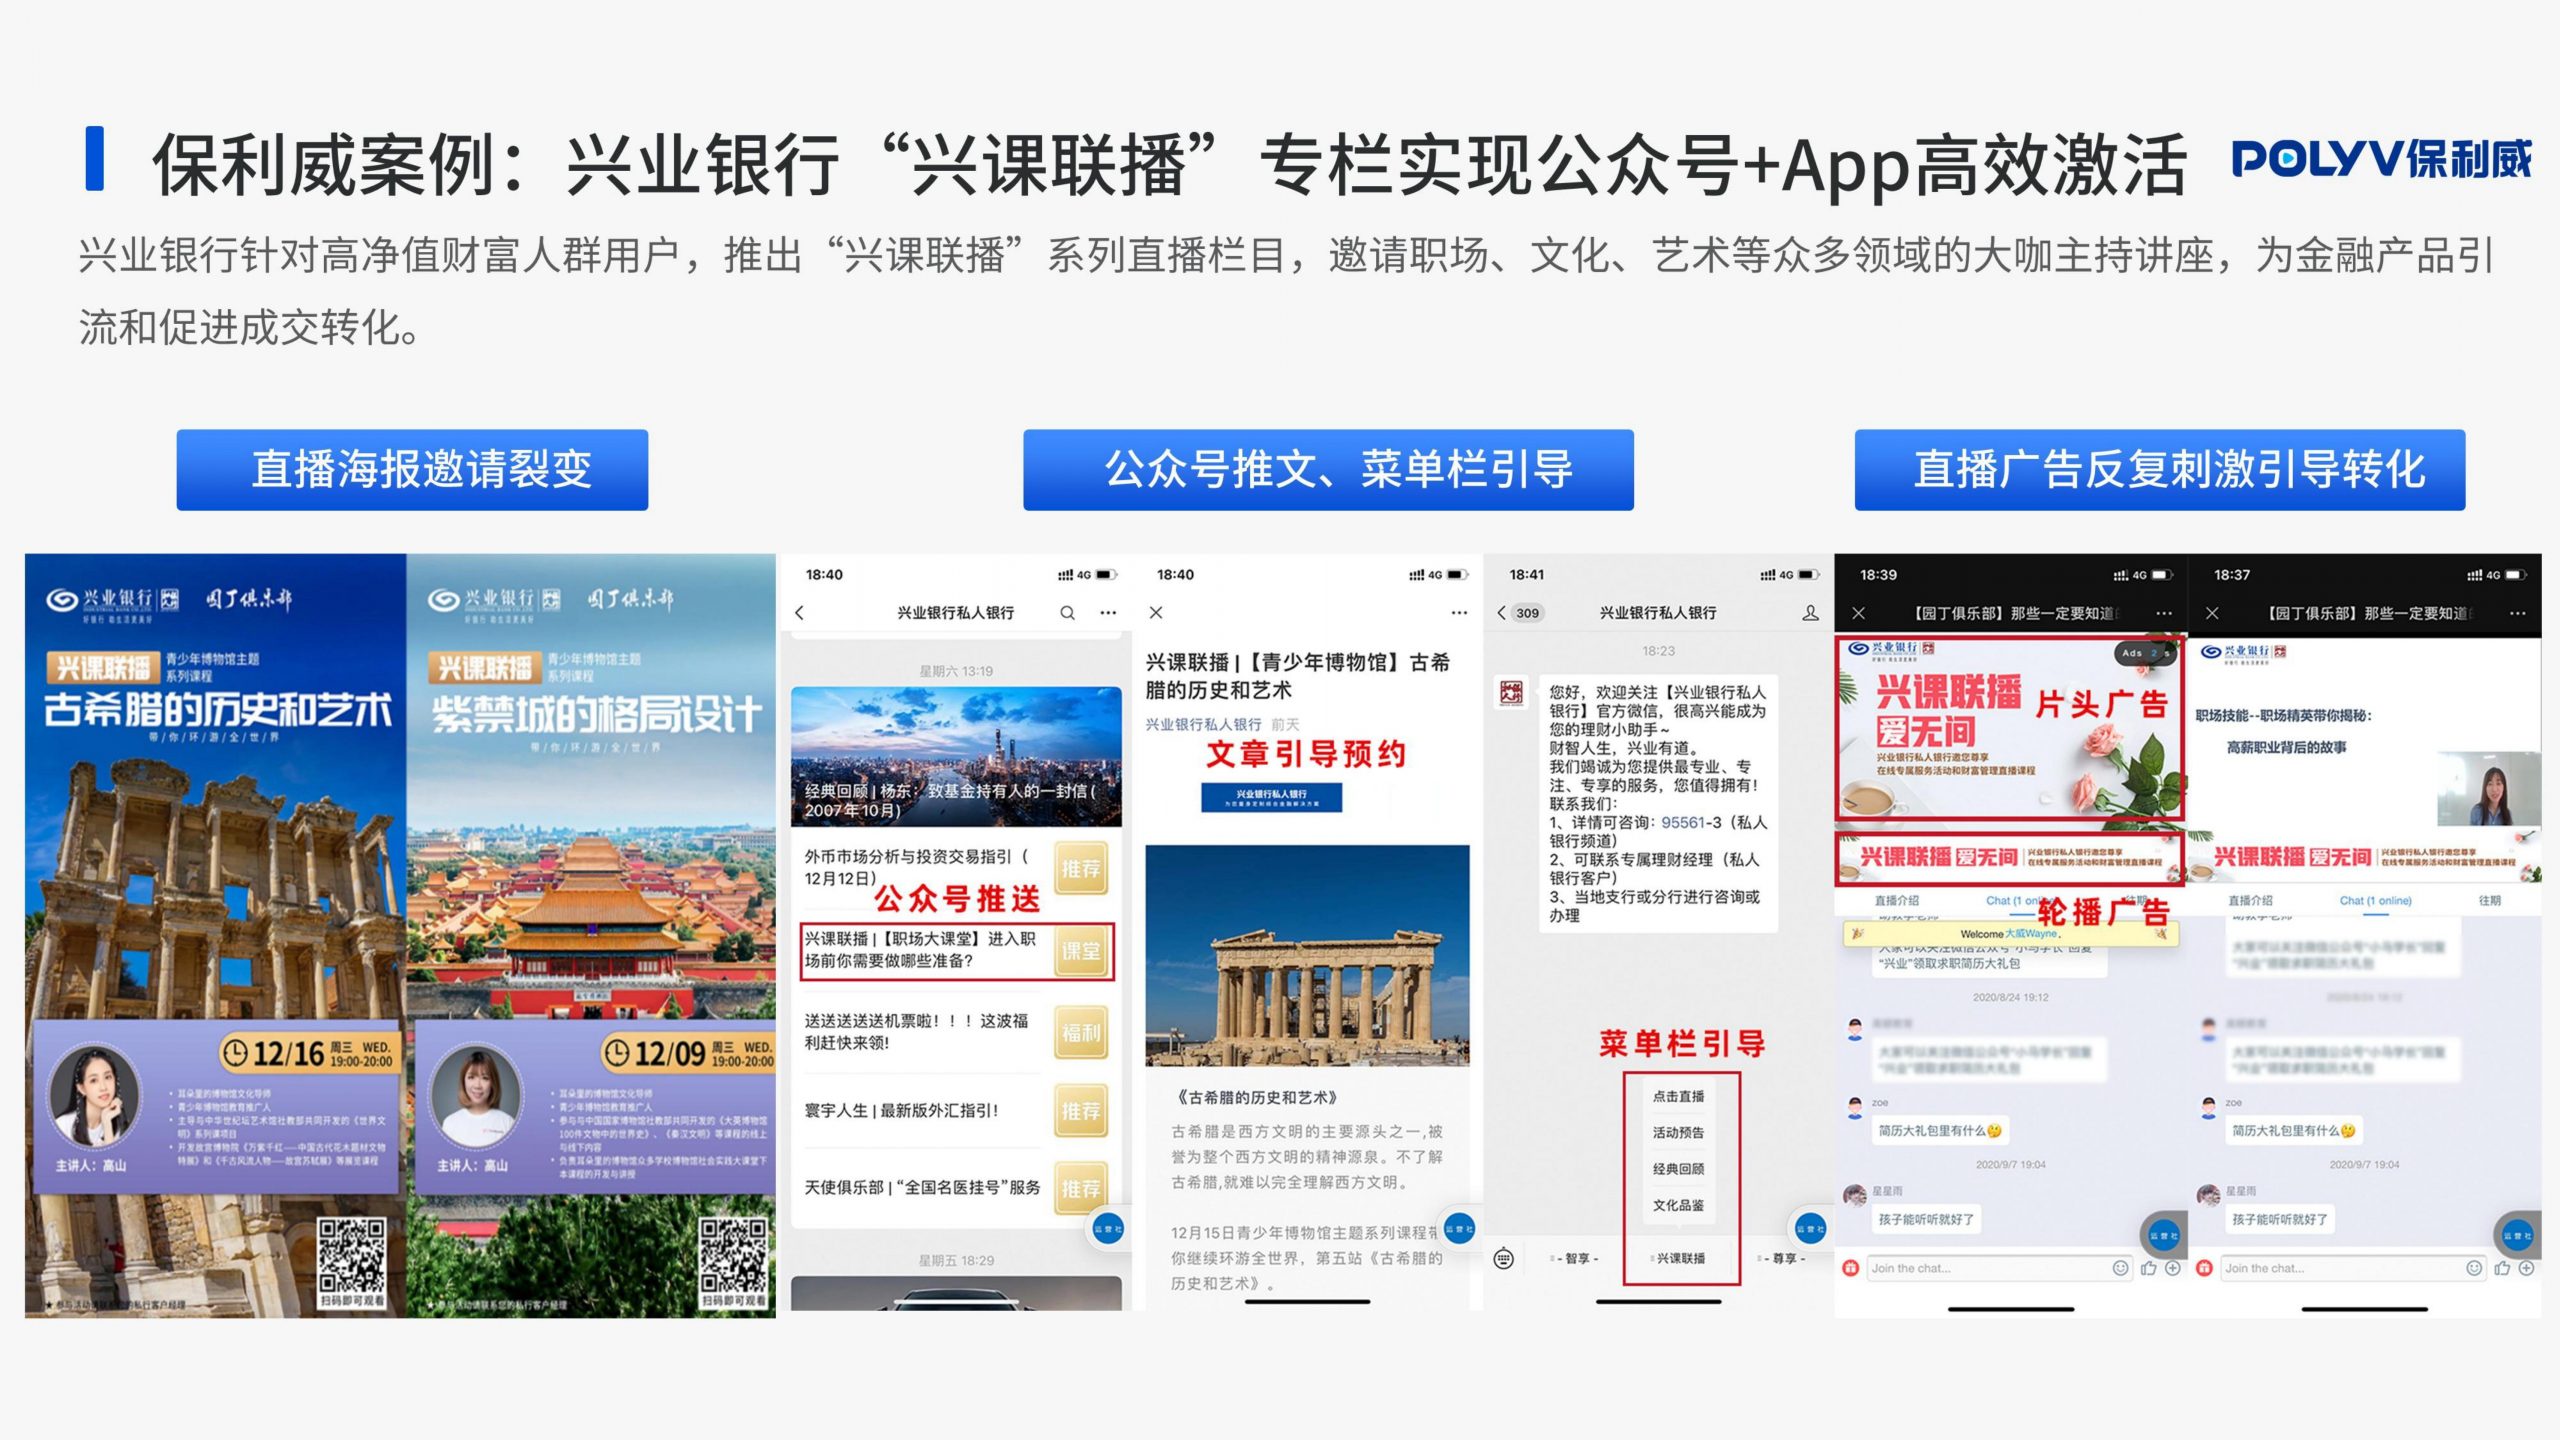Tap the 95561 phone number link
2560x1440 pixels.
pos(1683,823)
